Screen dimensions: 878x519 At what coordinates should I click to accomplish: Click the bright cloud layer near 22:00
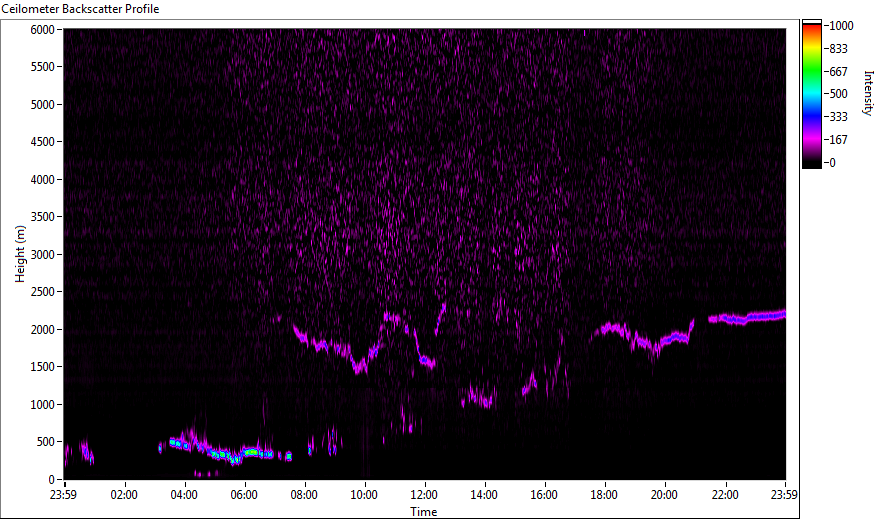pos(747,317)
